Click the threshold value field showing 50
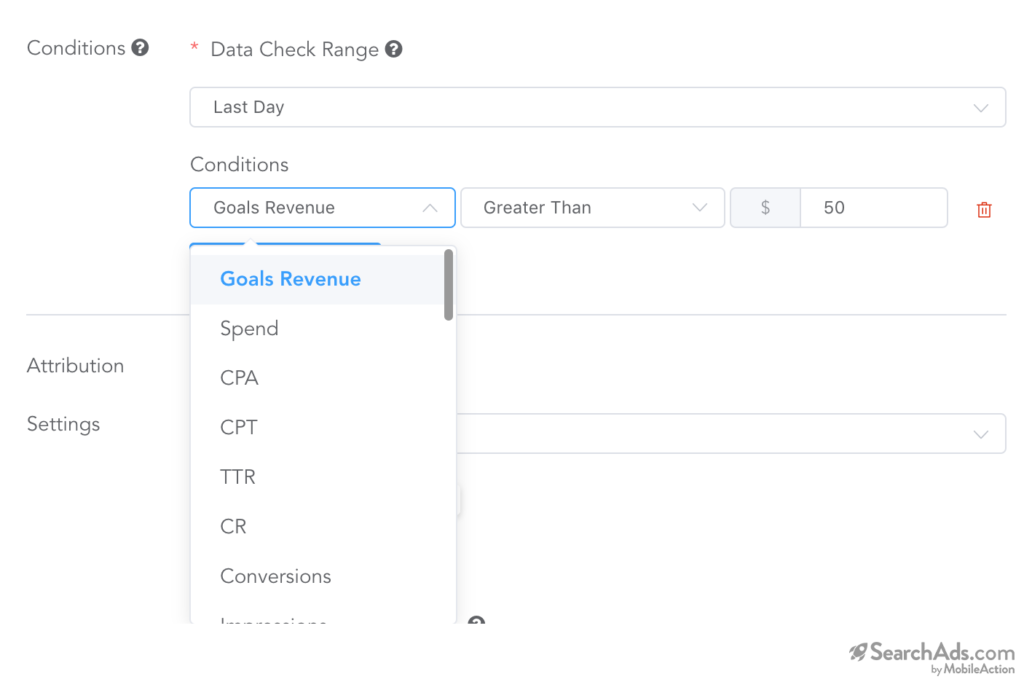The width and height of the screenshot is (1024, 698). [873, 208]
